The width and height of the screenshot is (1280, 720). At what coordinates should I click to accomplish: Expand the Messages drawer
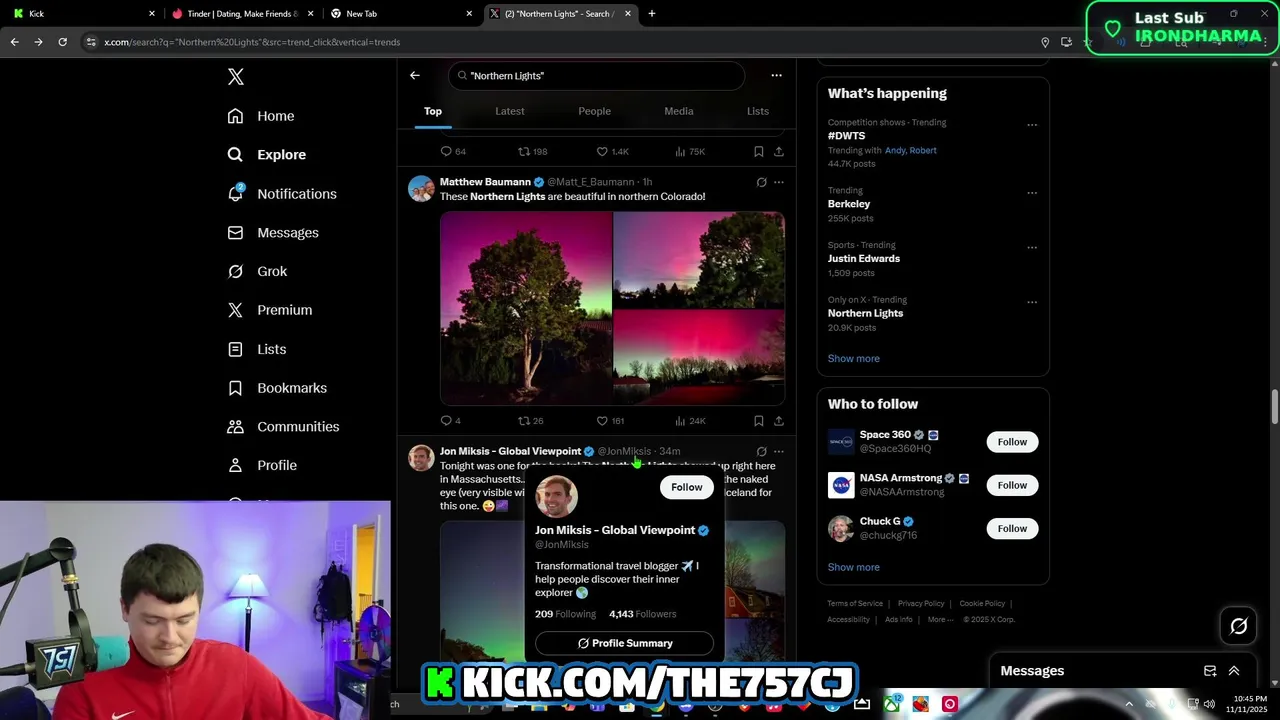(x=1234, y=671)
